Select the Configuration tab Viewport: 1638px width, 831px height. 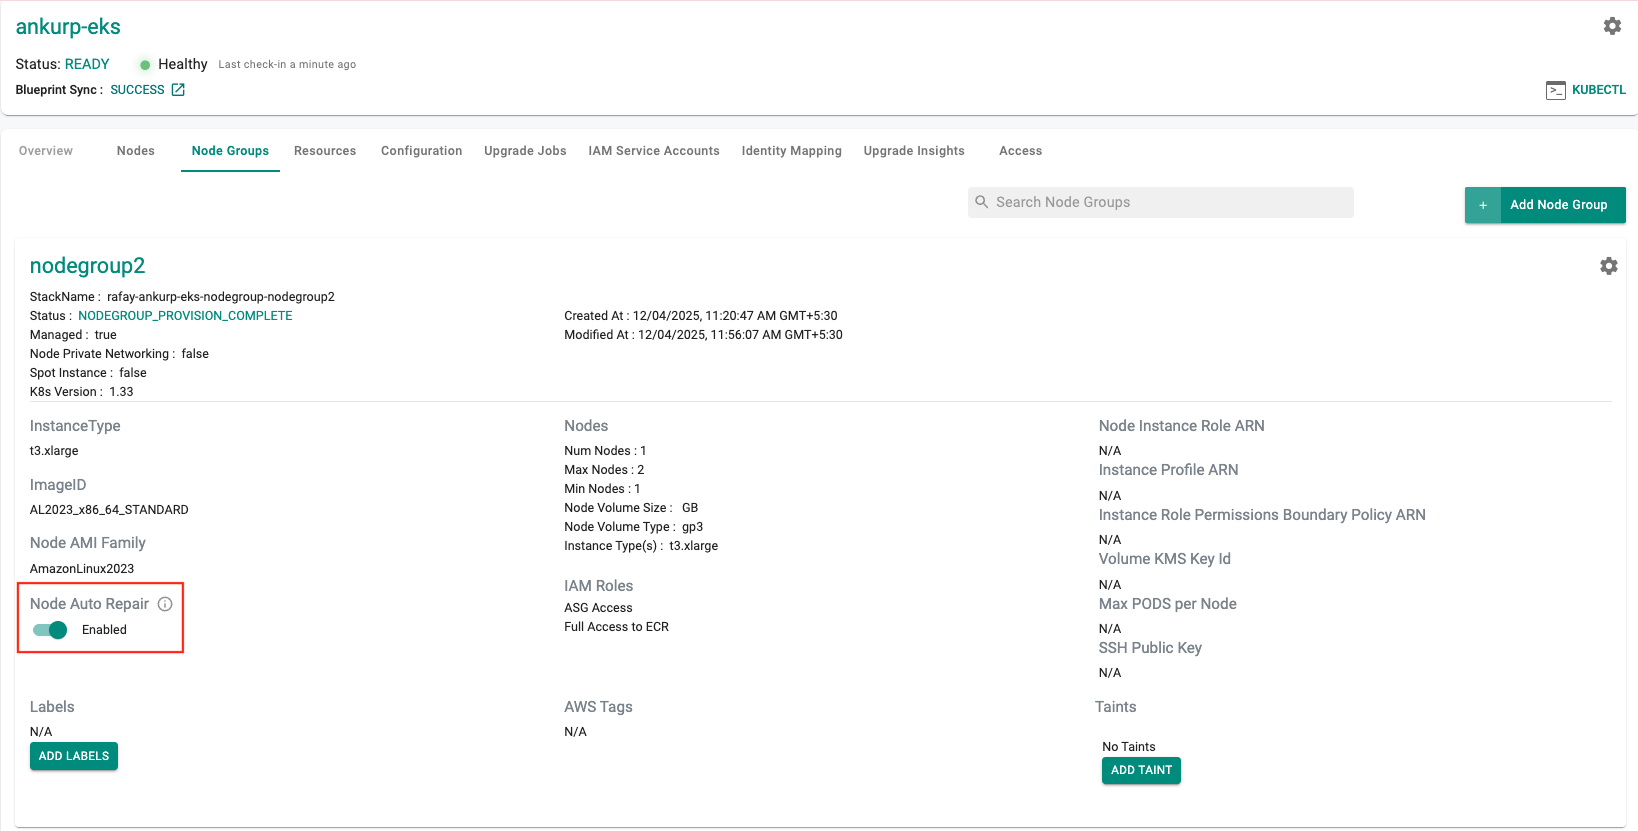[421, 151]
